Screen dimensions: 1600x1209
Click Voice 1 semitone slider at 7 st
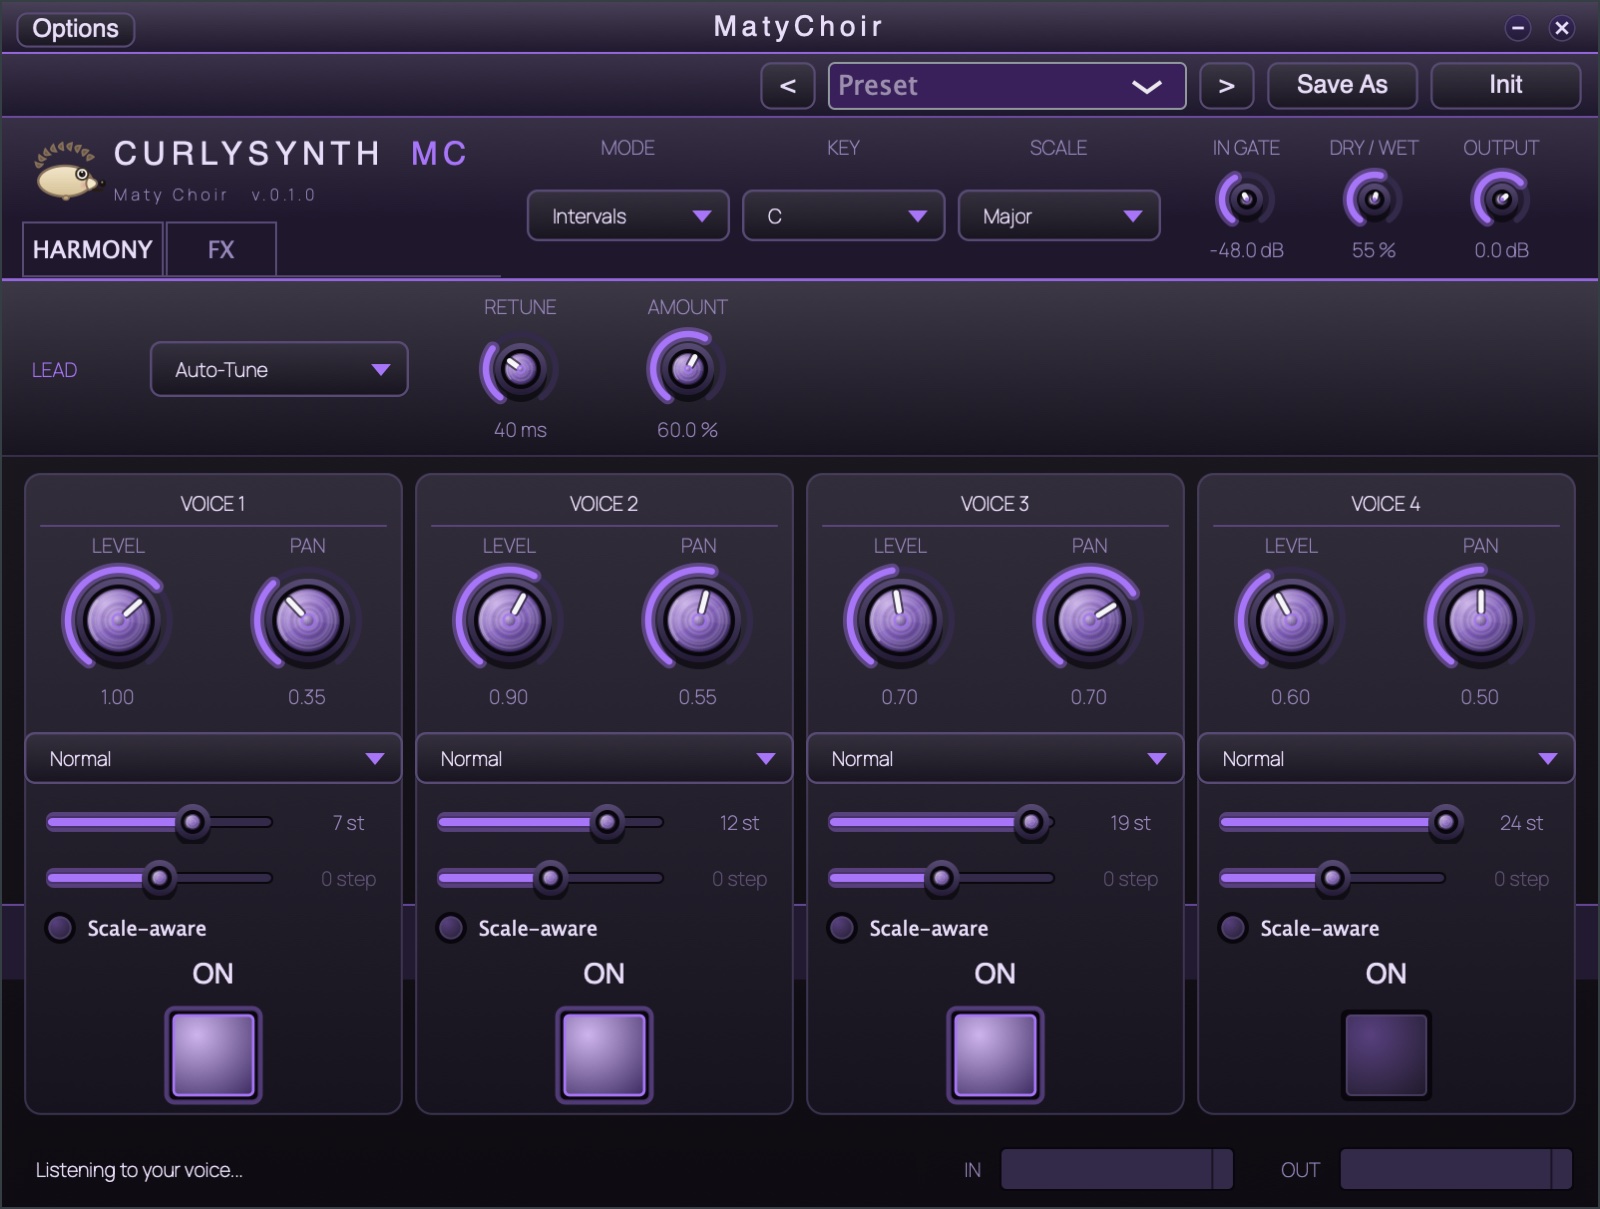click(160, 822)
